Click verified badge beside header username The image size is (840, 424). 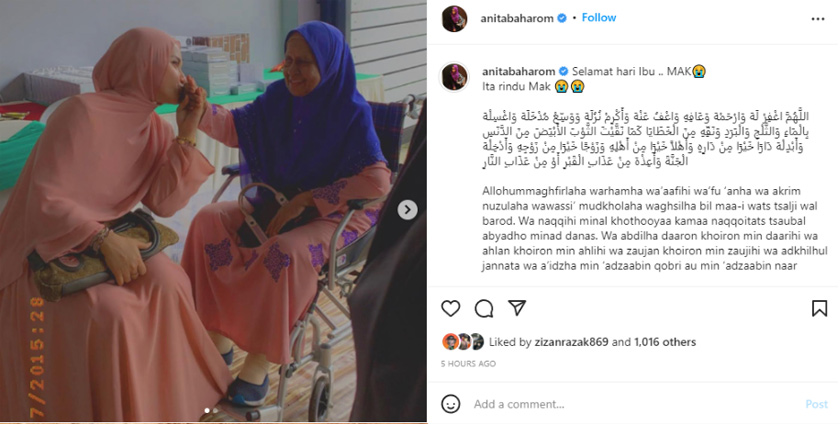(x=562, y=18)
